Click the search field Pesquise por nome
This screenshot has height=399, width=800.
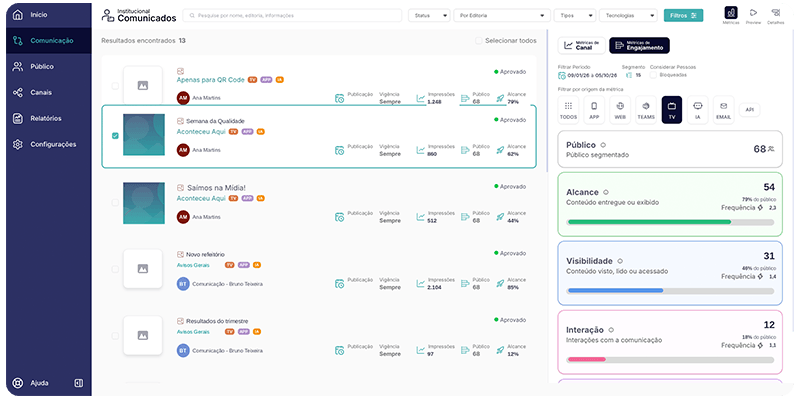pos(292,15)
